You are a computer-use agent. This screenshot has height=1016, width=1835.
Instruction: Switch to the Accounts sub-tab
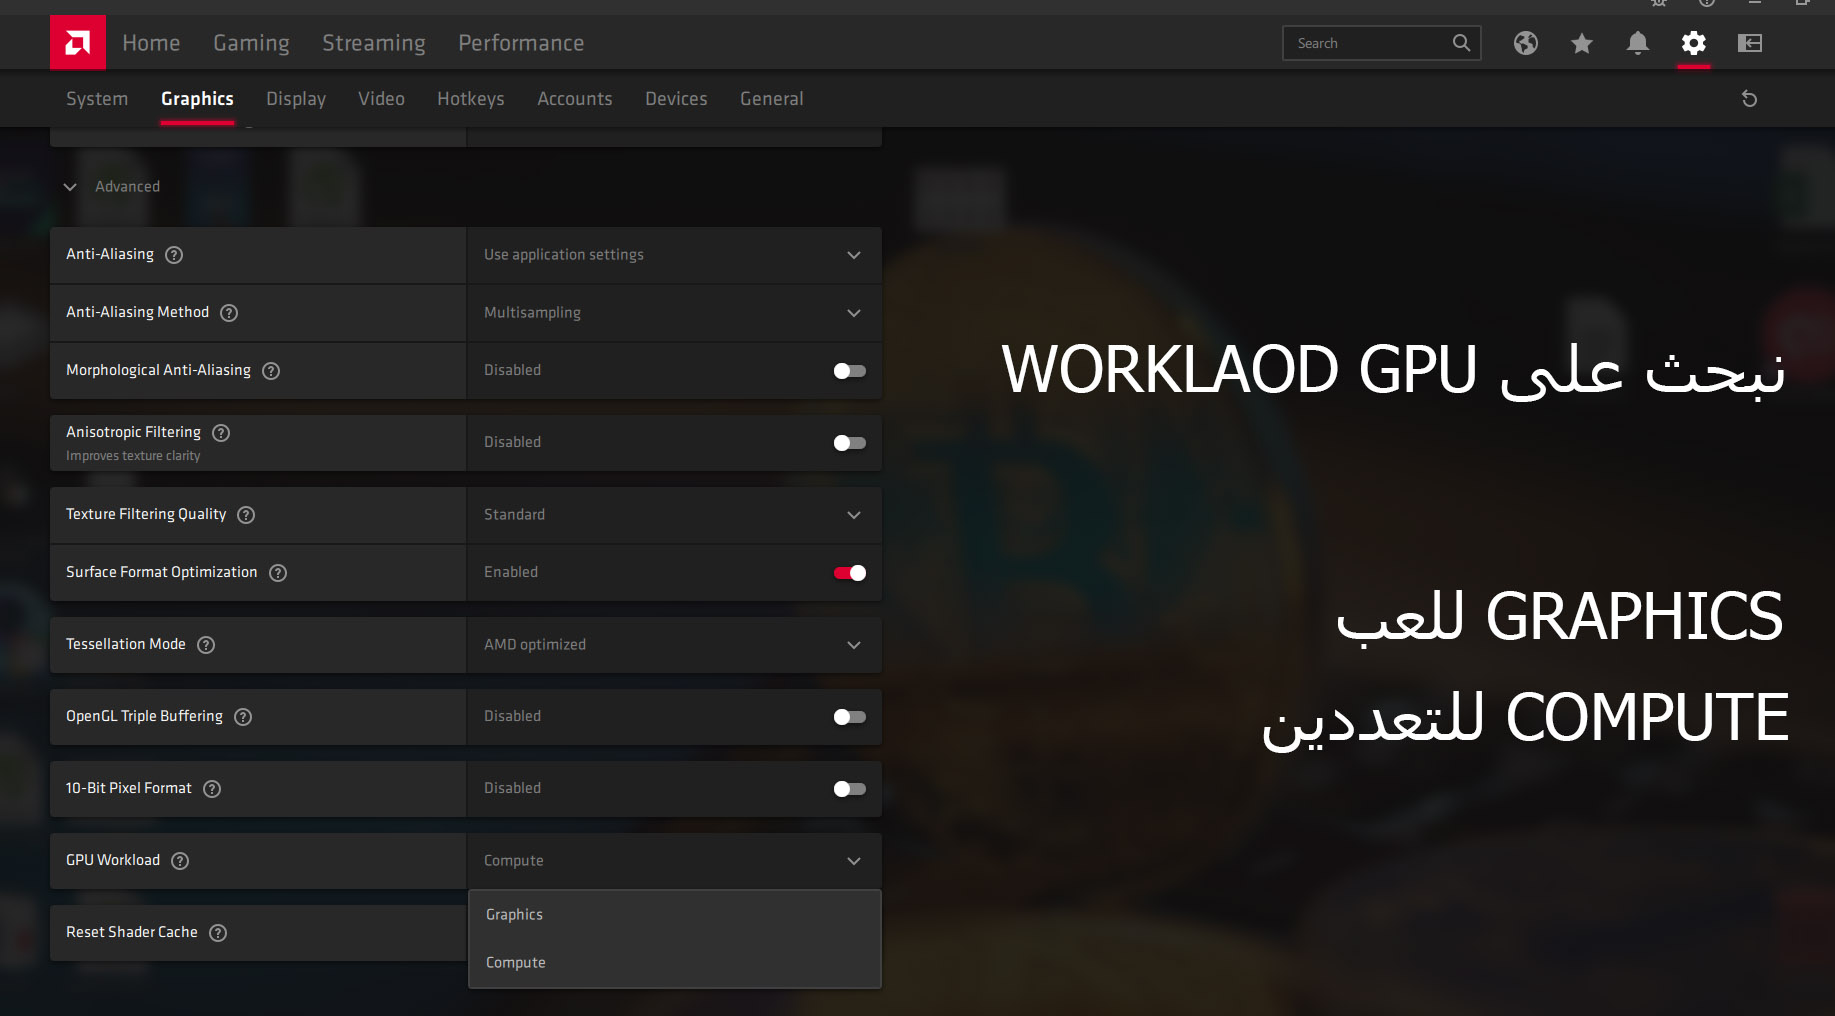click(575, 99)
